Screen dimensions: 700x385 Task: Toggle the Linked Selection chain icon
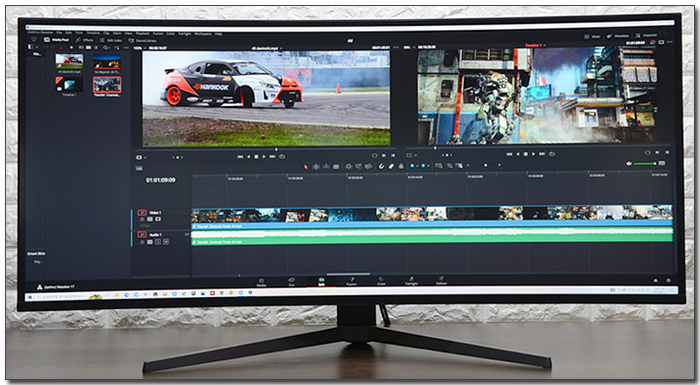point(391,166)
